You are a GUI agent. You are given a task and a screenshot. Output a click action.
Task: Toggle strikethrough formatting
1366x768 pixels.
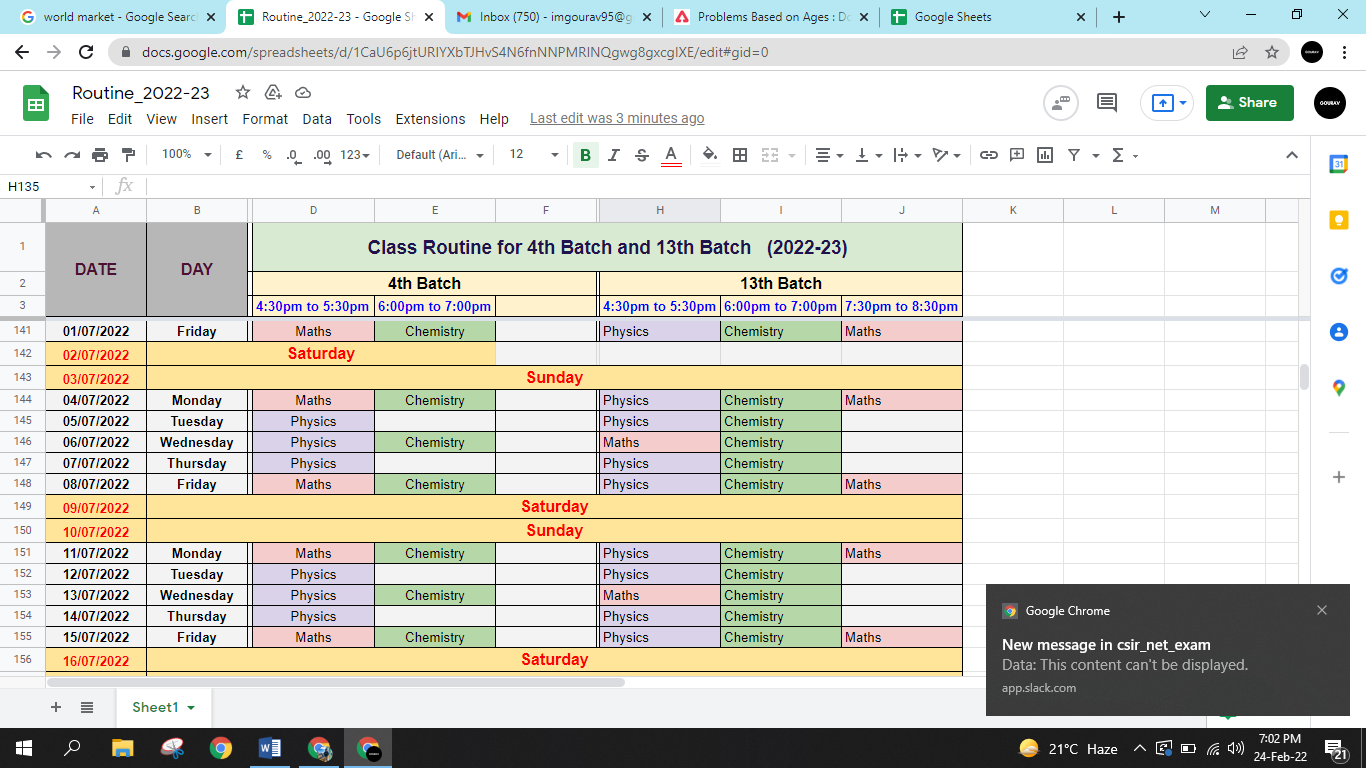click(x=642, y=155)
